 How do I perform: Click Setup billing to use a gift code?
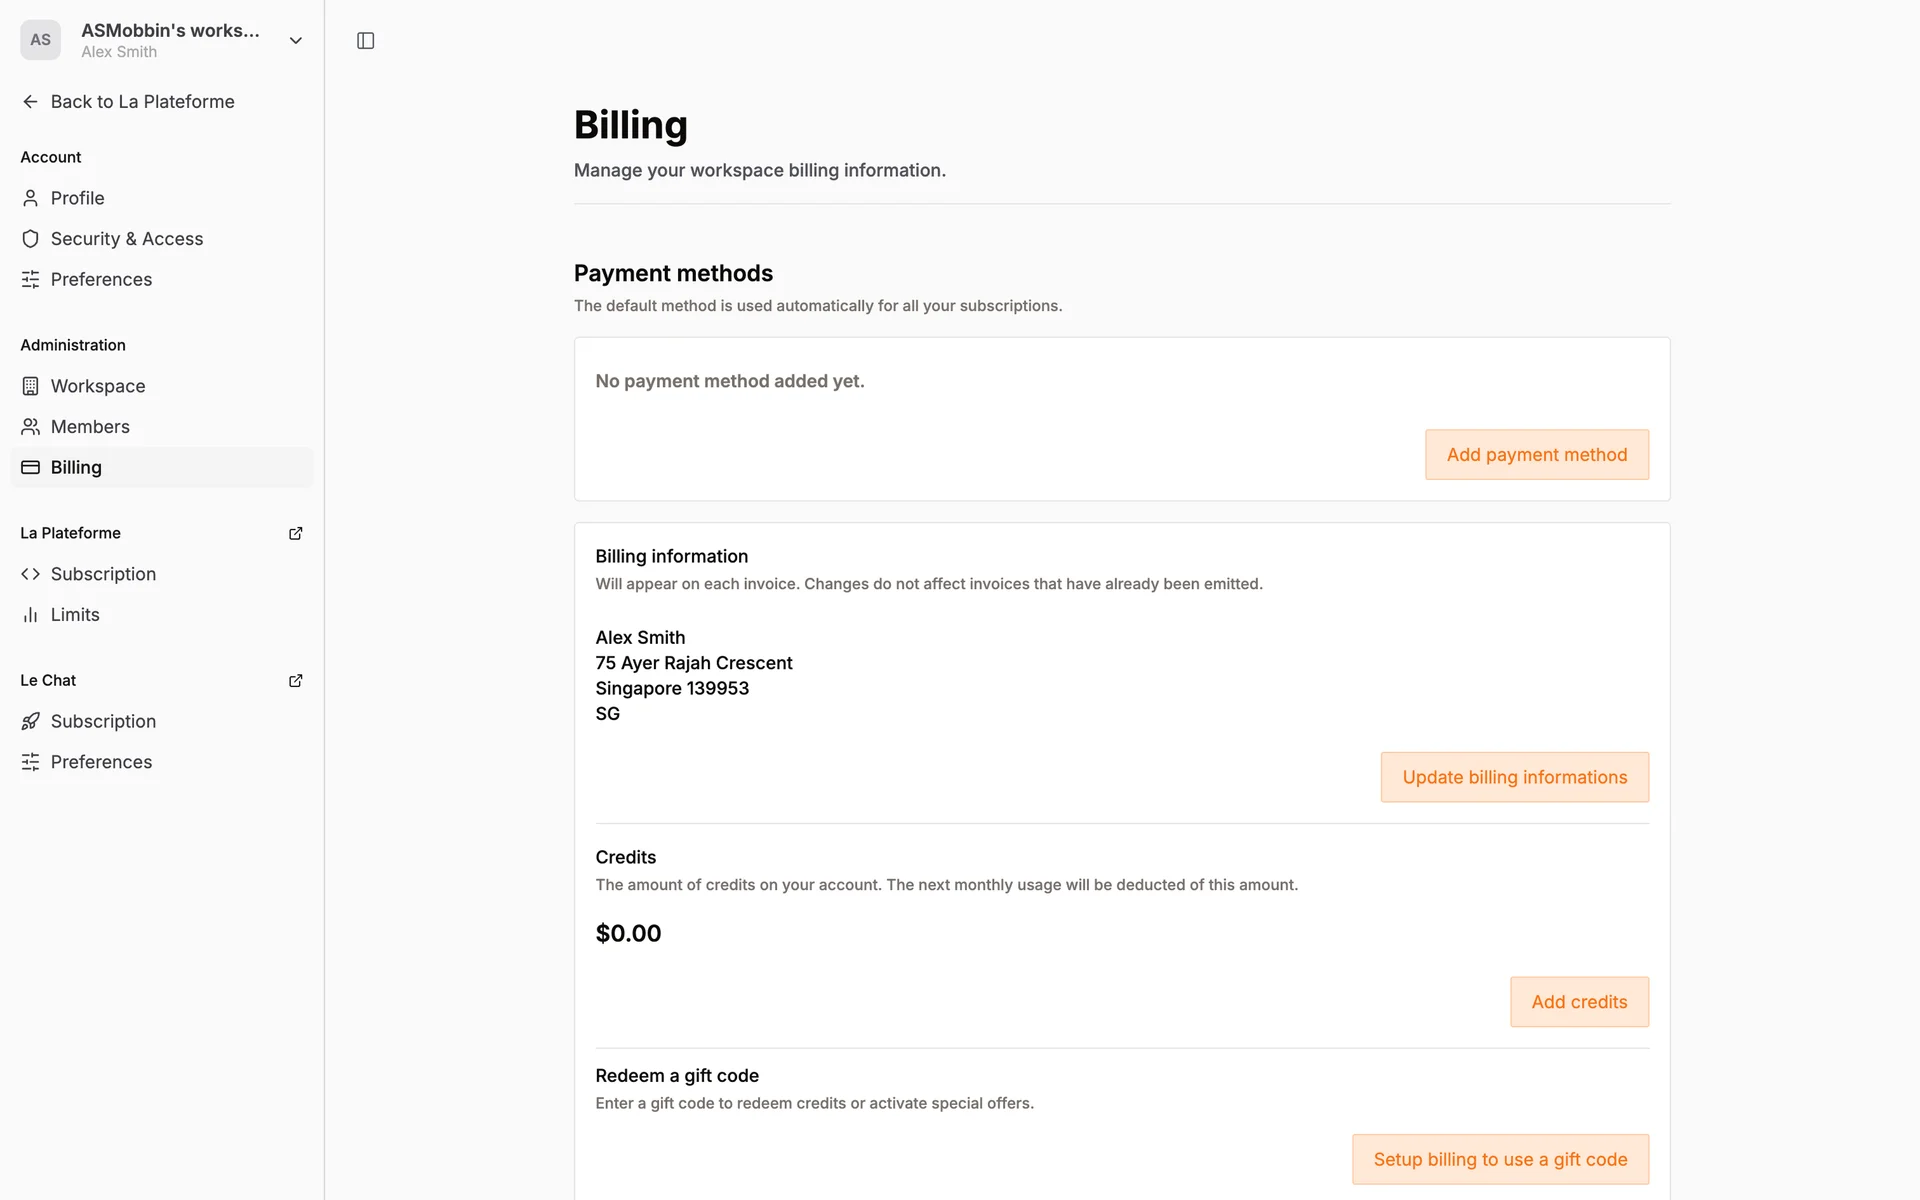(1499, 1159)
